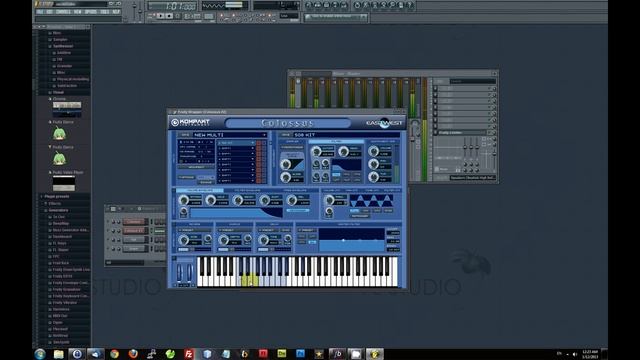Open the TOOLS menu
The height and width of the screenshot is (360, 640).
[x=104, y=12]
